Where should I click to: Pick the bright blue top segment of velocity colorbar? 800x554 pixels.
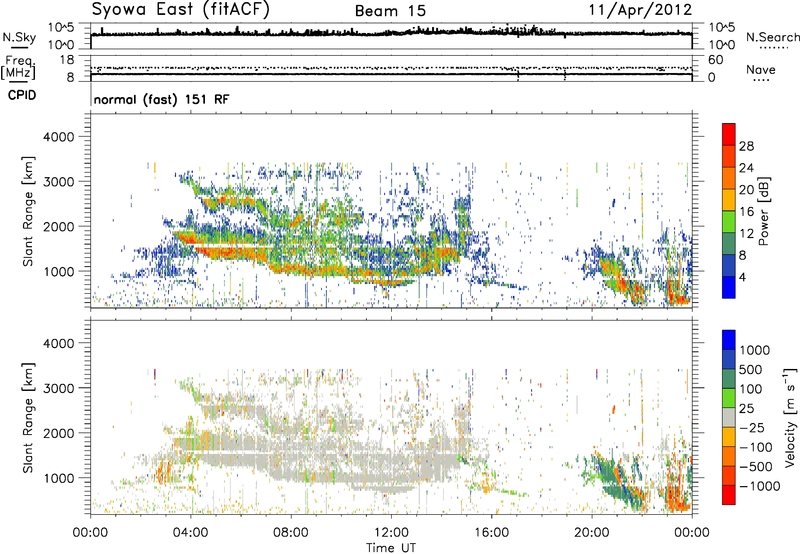(x=729, y=340)
